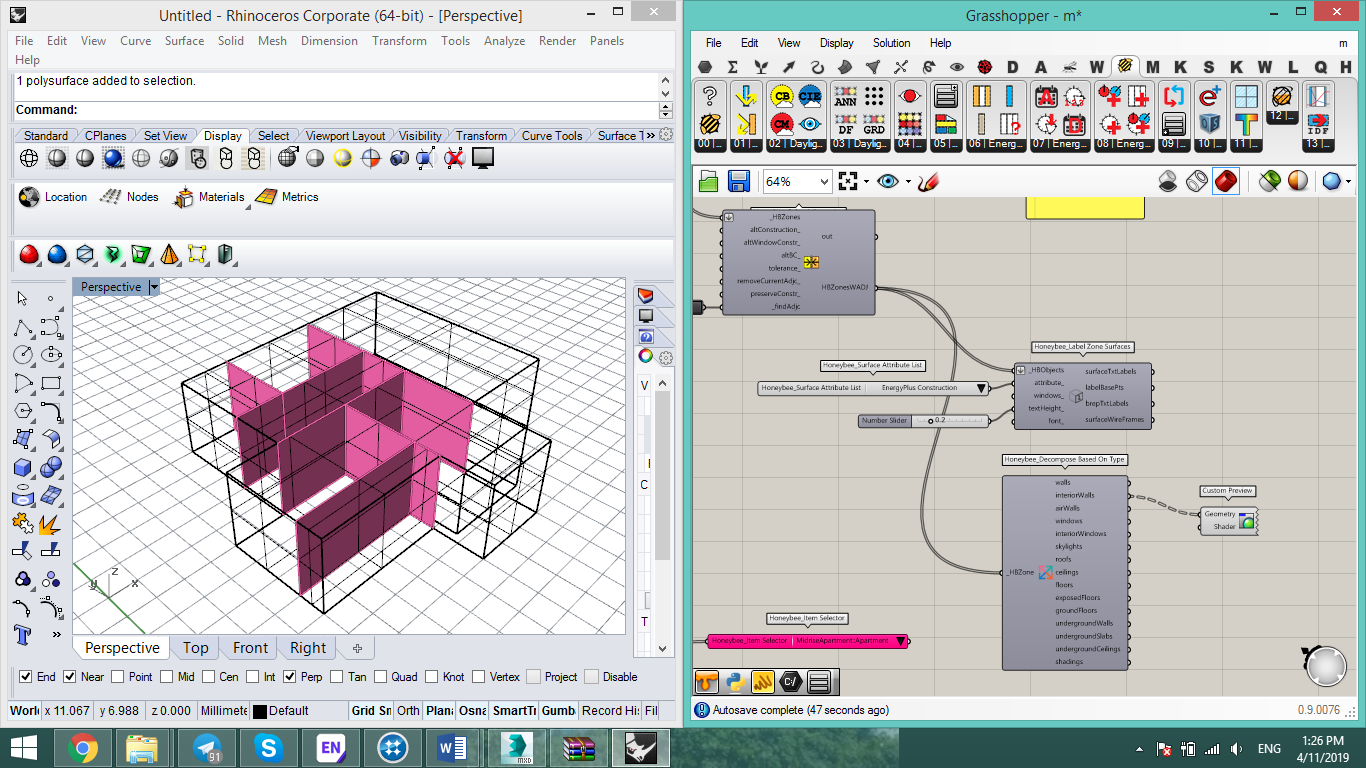
Task: Click the Grasshopper sketch pen icon
Action: [929, 181]
